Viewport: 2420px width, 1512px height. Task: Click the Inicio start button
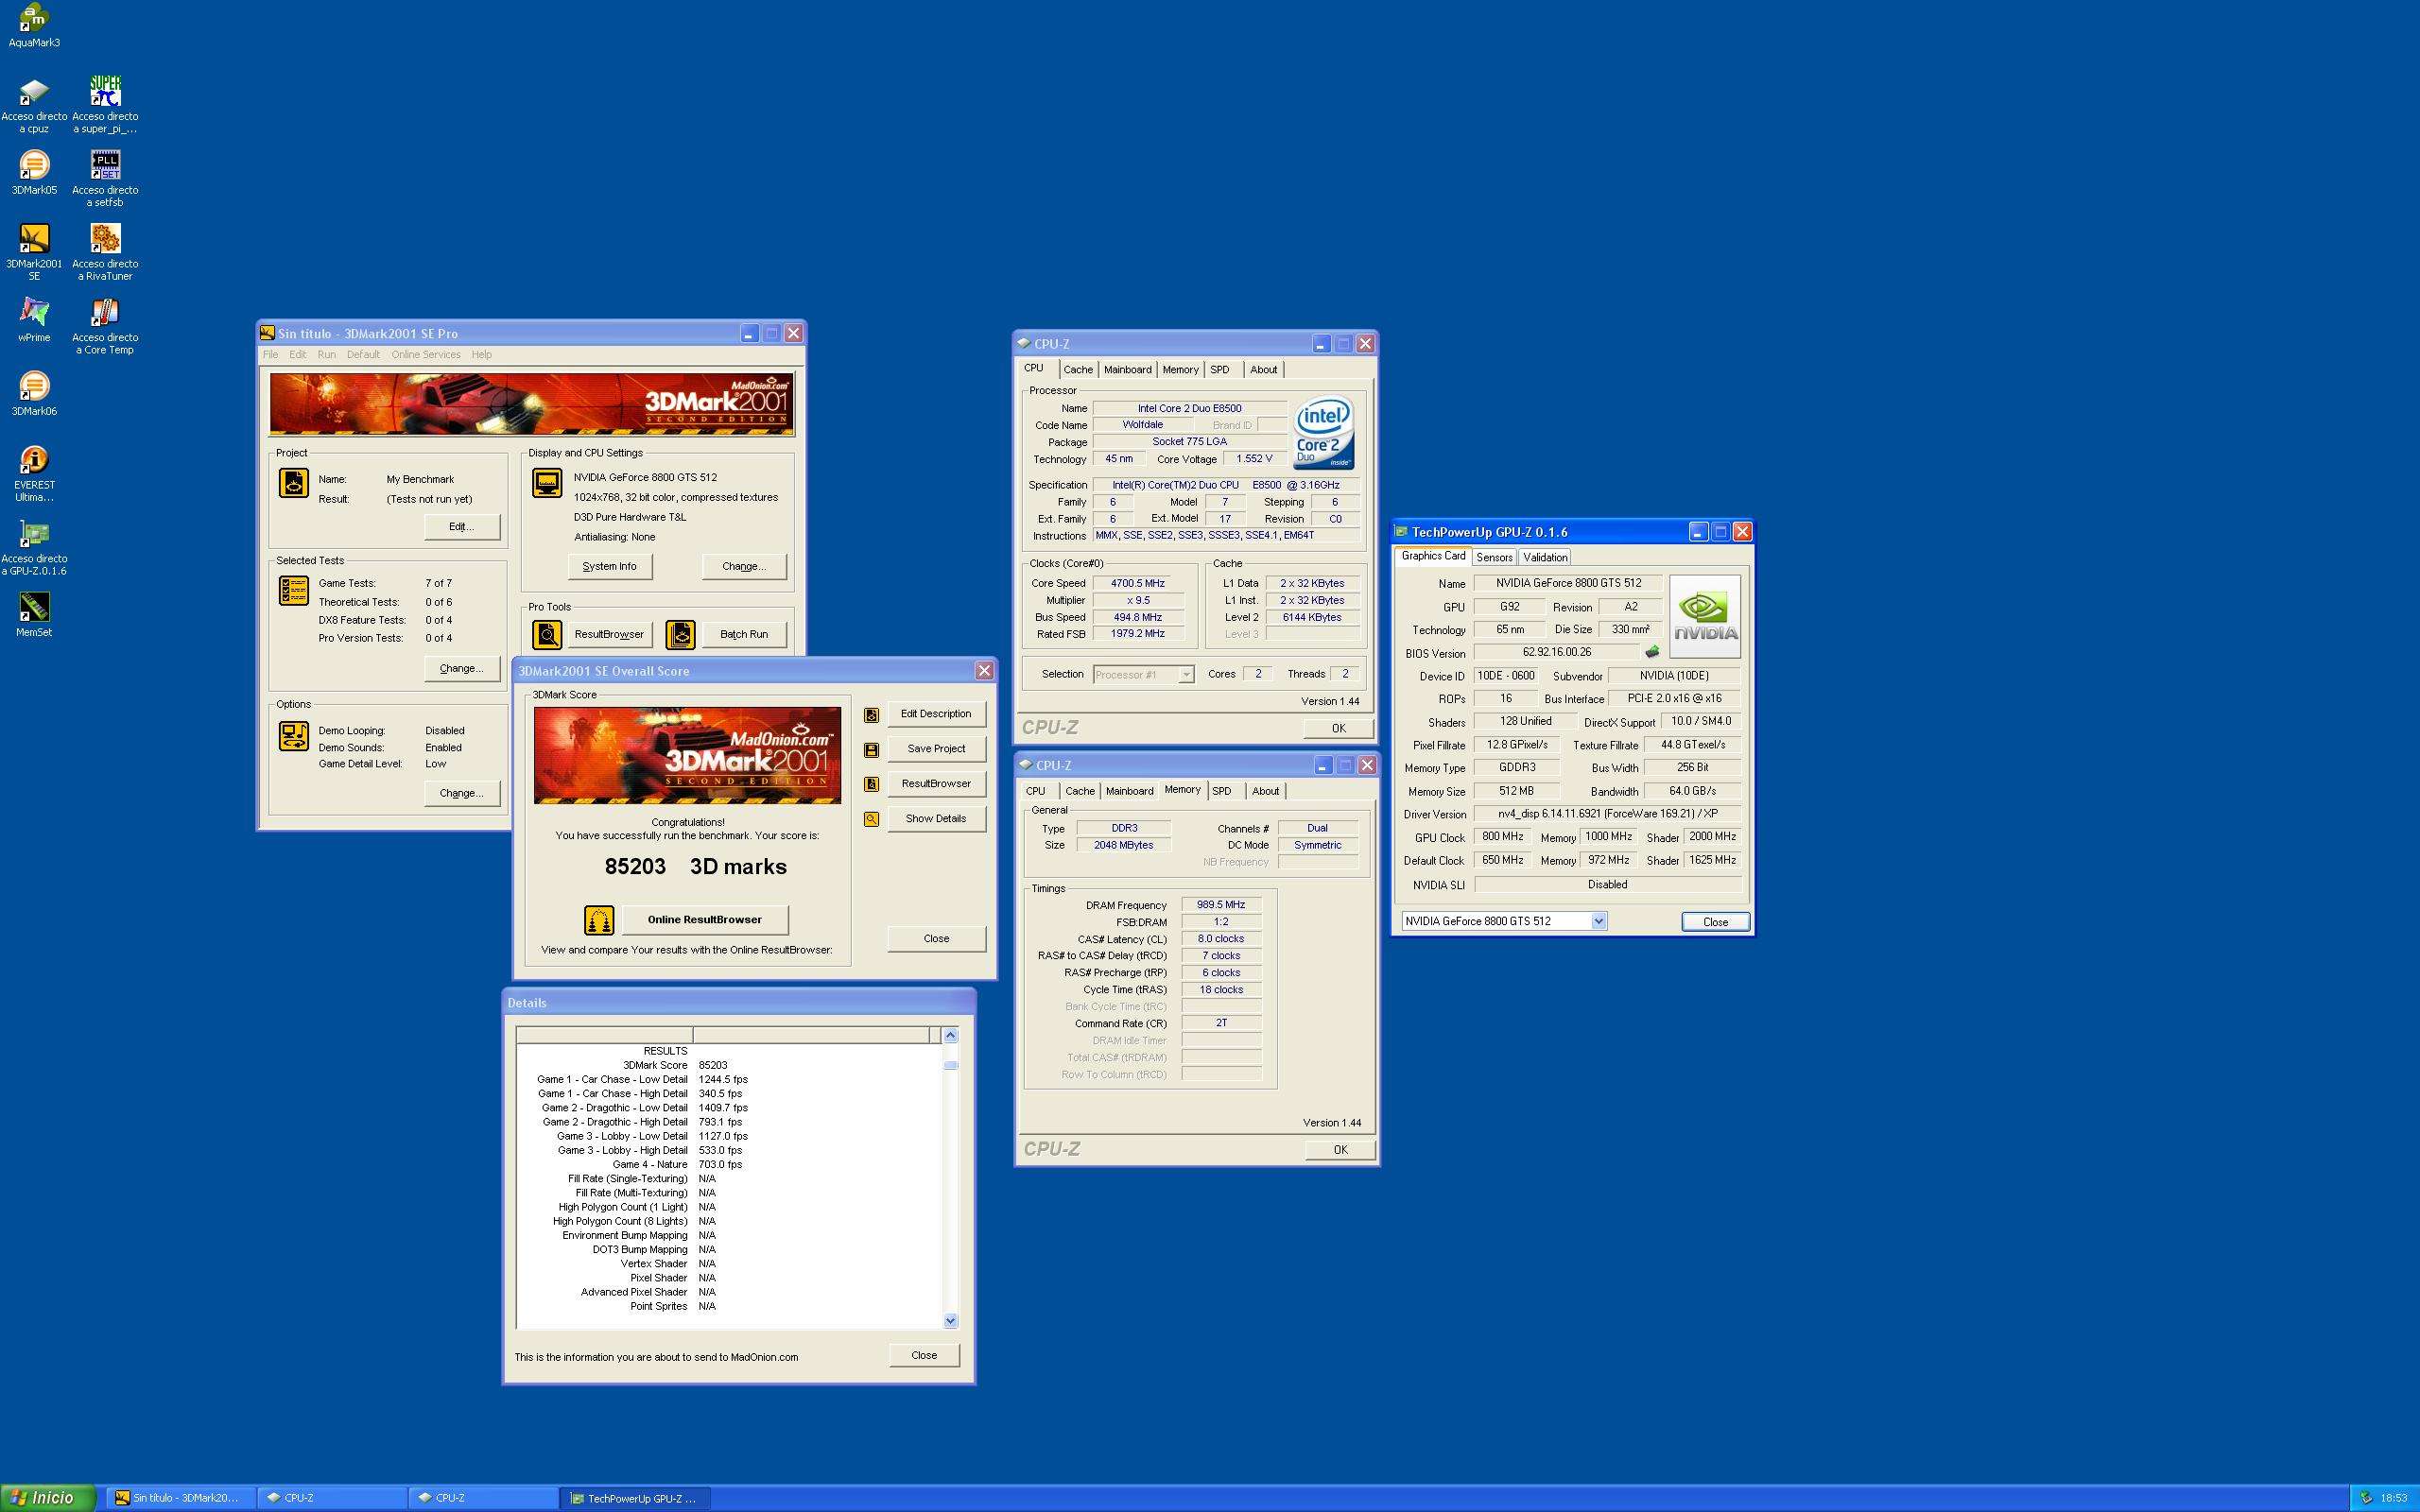tap(47, 1498)
